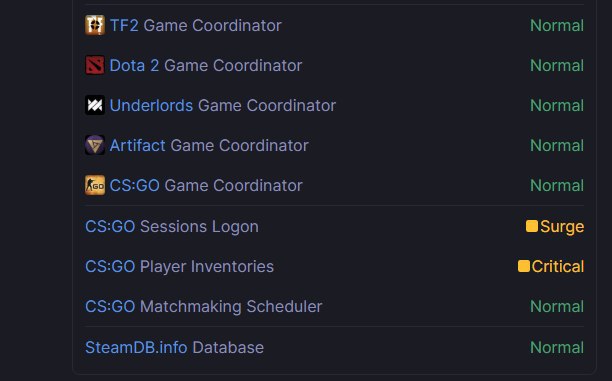Click the yellow square beside Critical
The height and width of the screenshot is (381, 612).
point(523,266)
